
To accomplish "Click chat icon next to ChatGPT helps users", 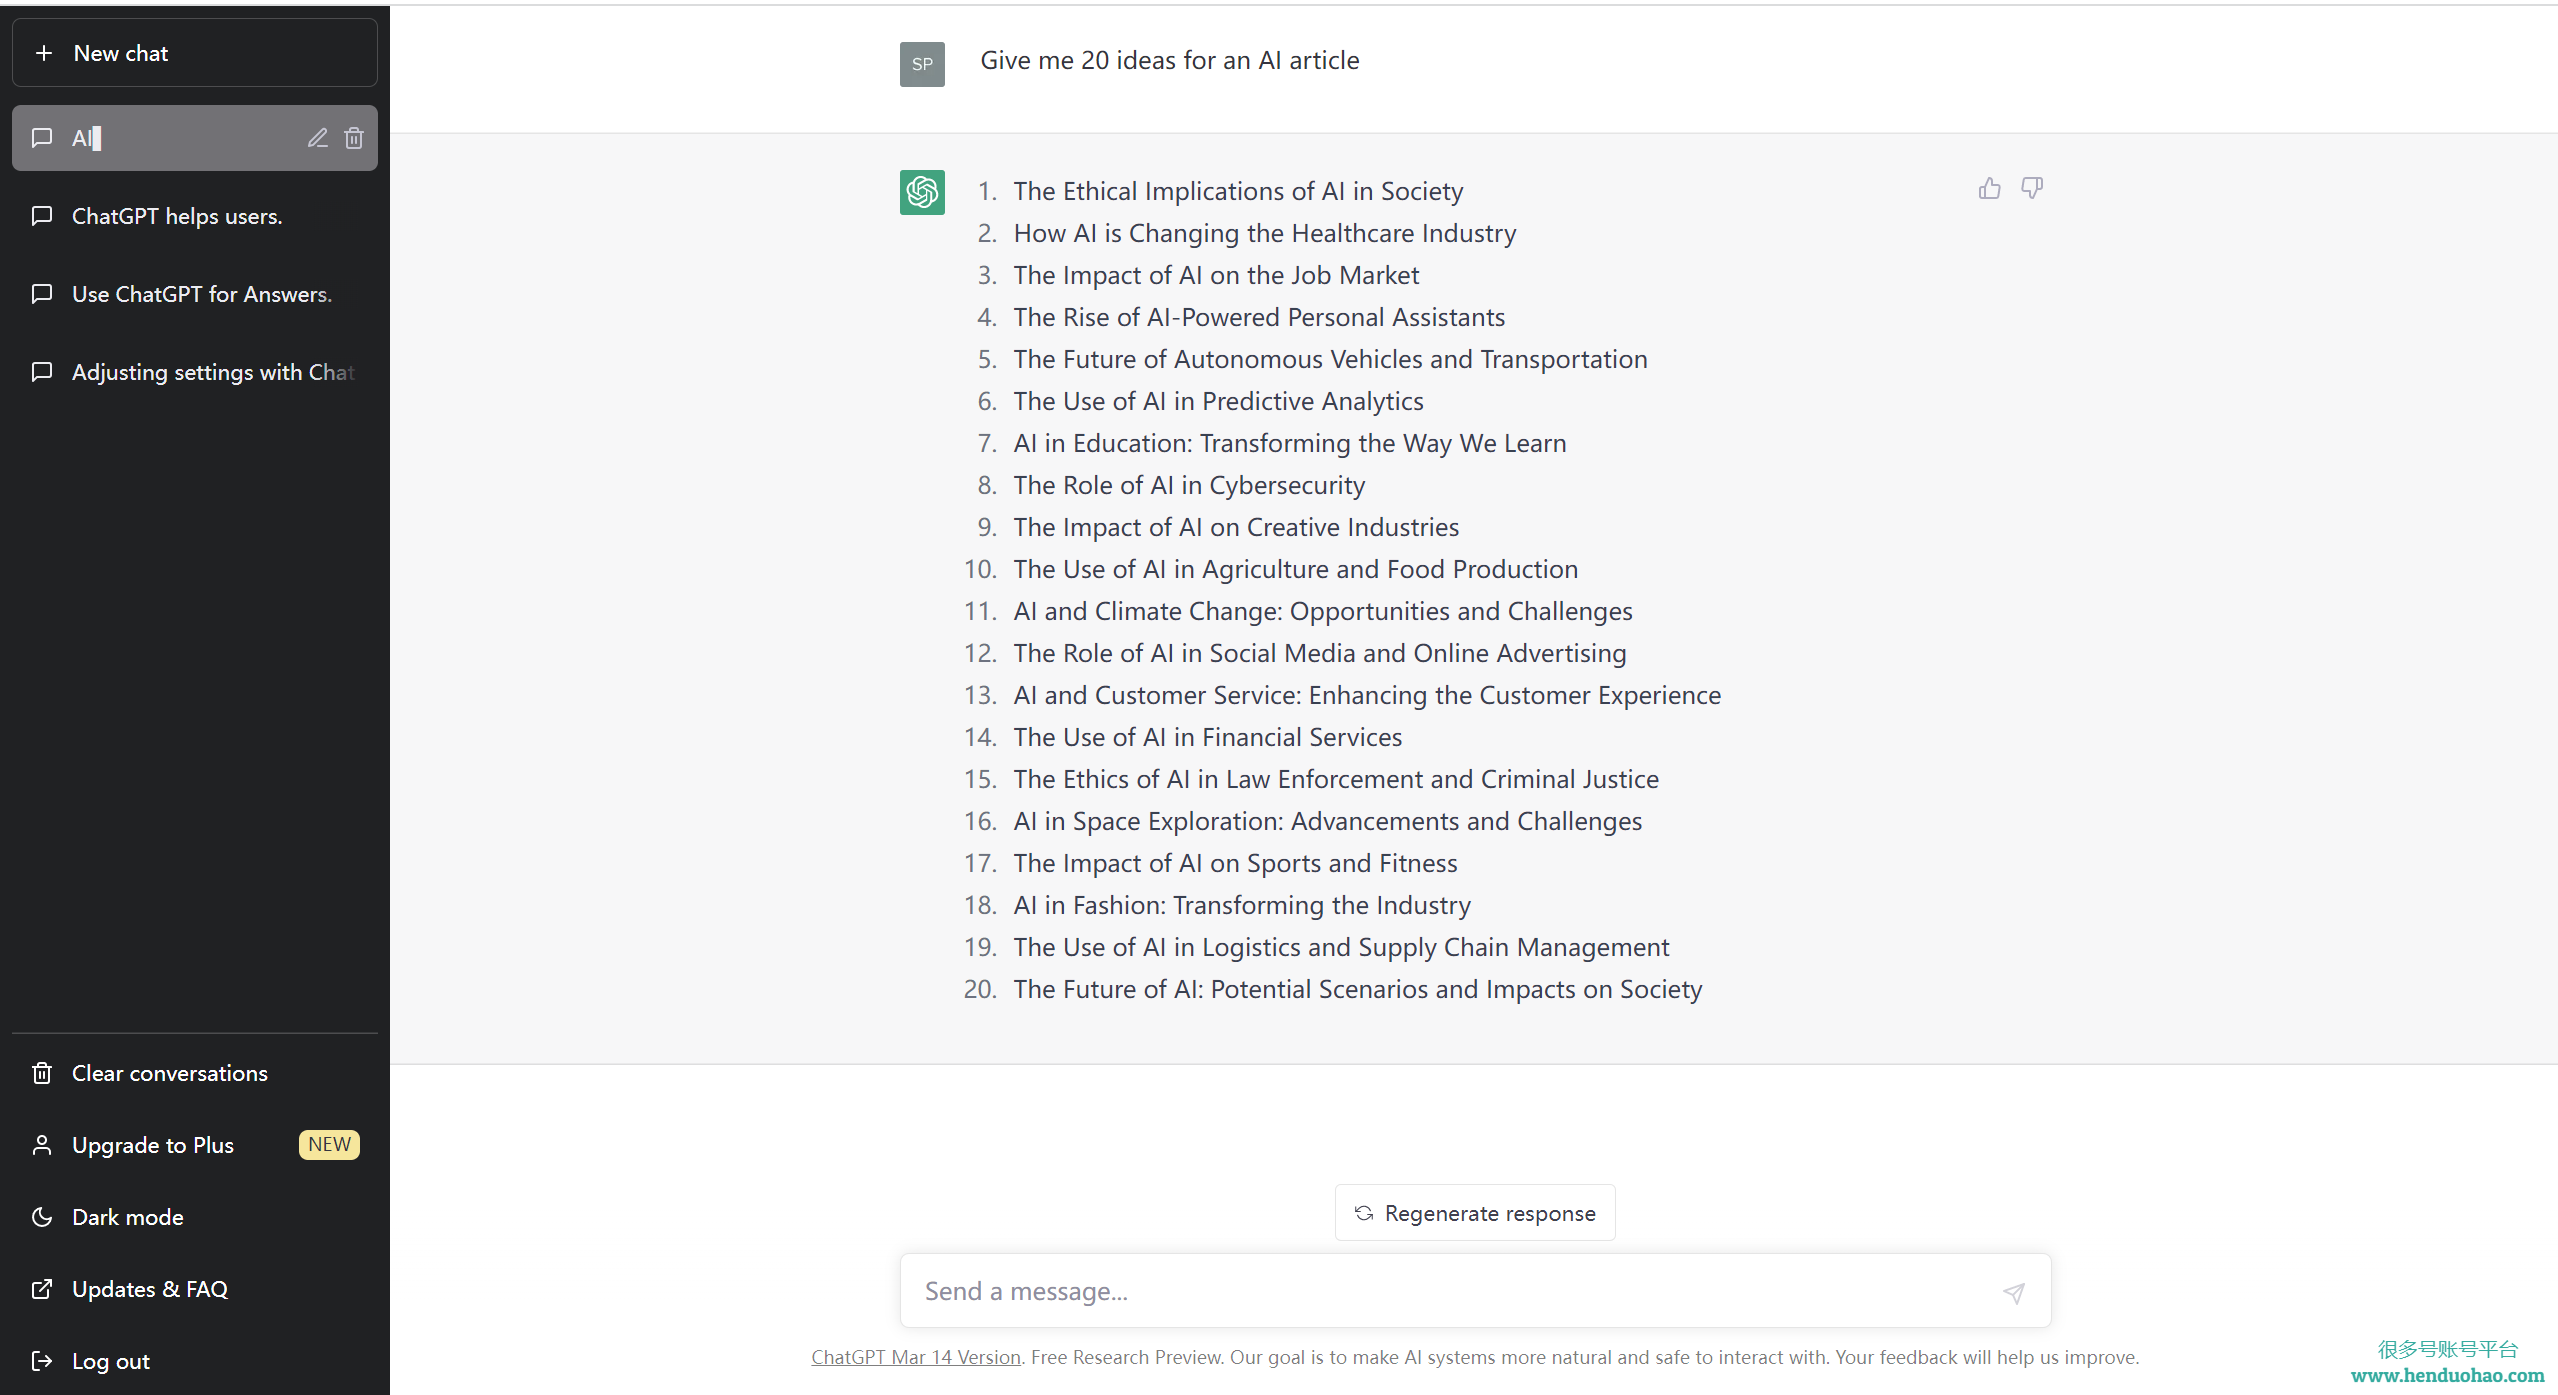I will 42,216.
